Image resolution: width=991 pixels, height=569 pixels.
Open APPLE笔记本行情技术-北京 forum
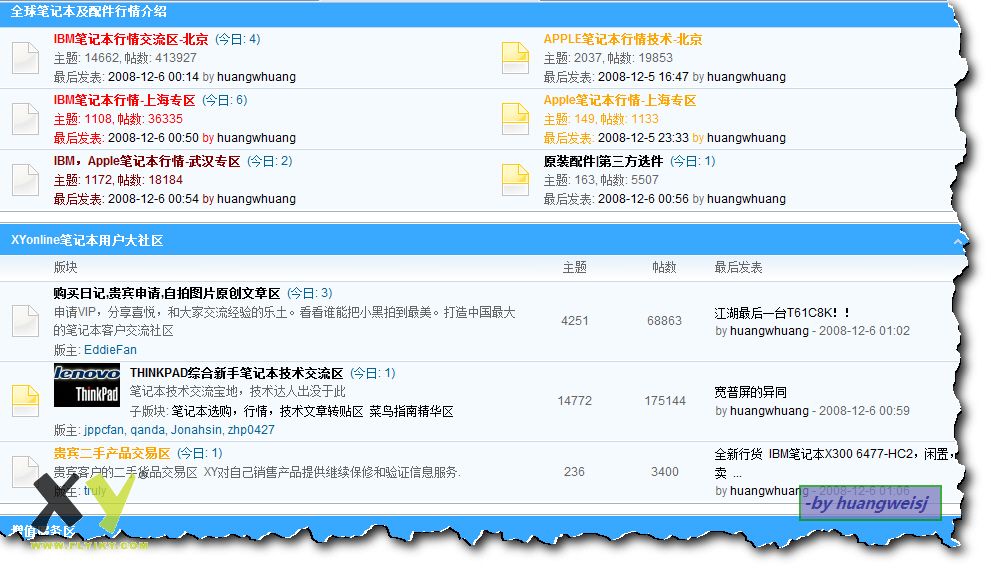click(623, 39)
